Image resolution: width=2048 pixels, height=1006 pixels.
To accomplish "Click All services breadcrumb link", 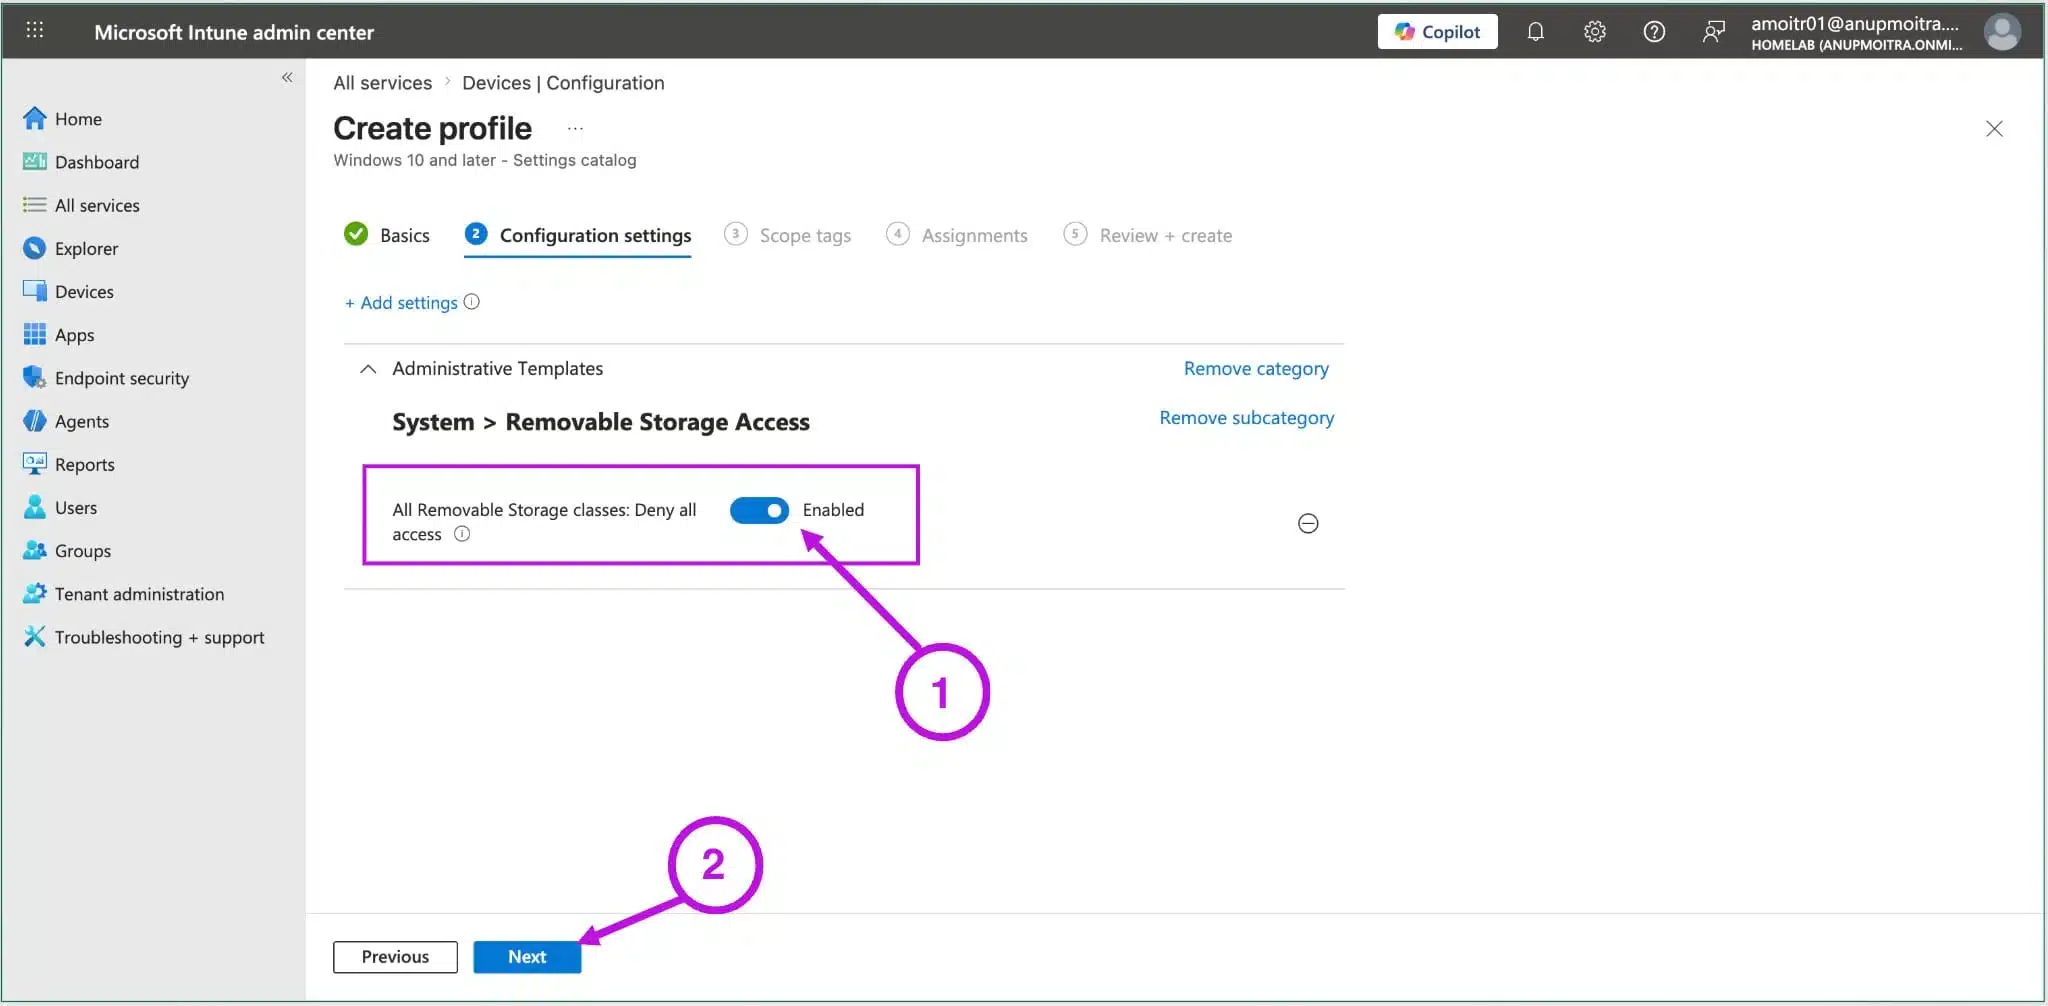I will coord(382,83).
